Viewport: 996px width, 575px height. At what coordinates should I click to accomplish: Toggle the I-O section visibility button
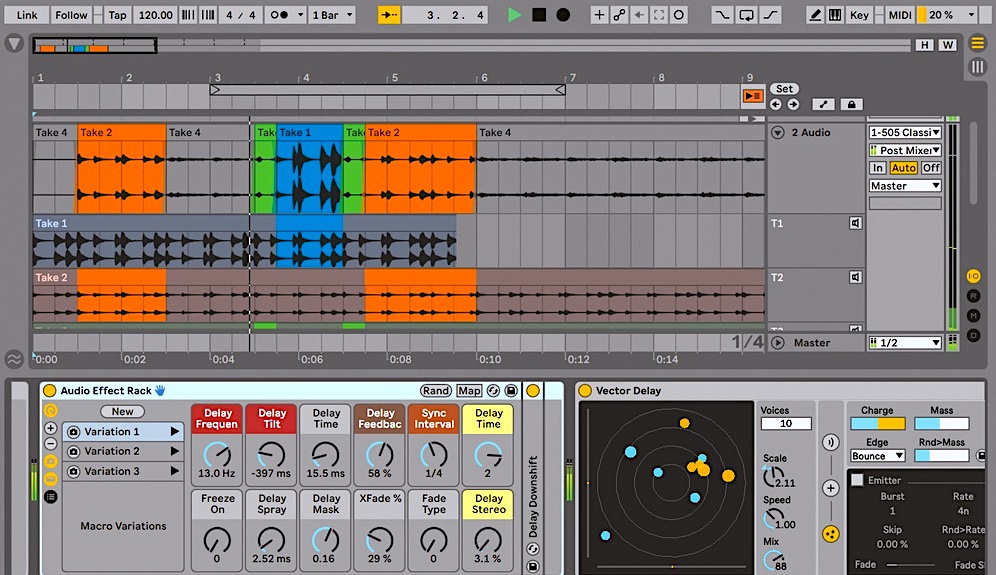[973, 276]
